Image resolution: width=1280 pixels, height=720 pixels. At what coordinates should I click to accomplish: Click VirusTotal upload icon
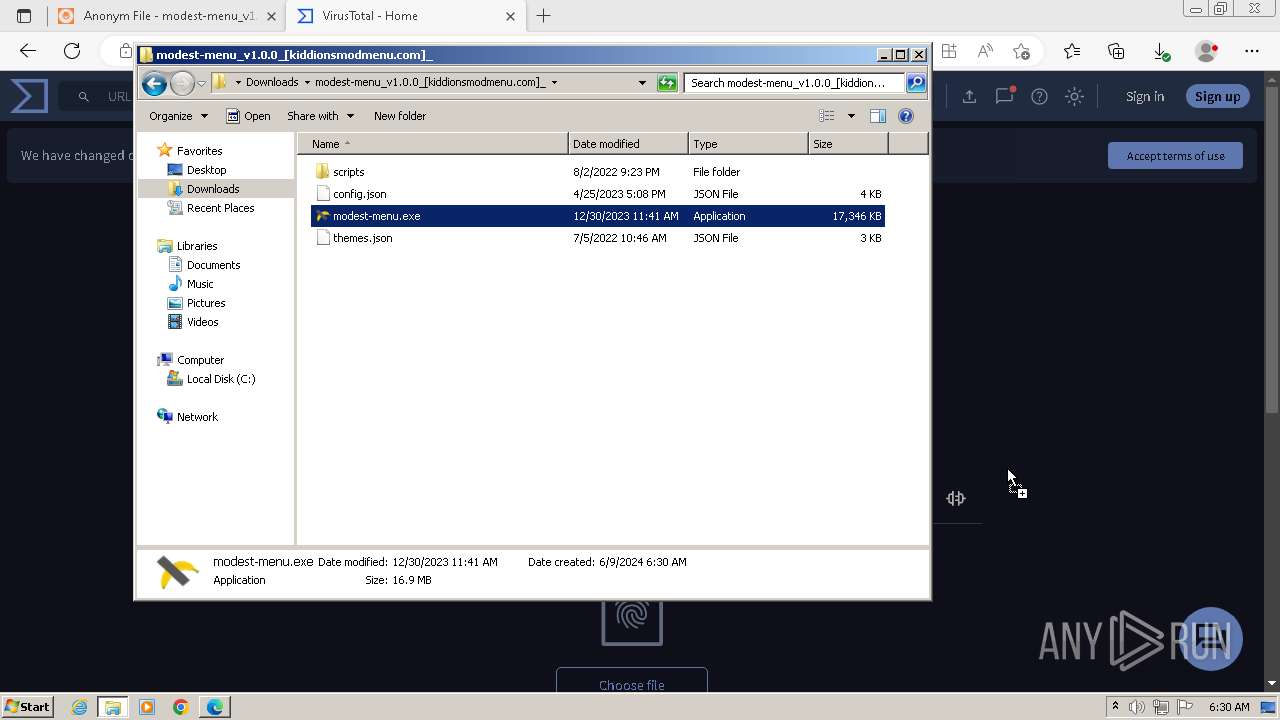pyautogui.click(x=969, y=97)
